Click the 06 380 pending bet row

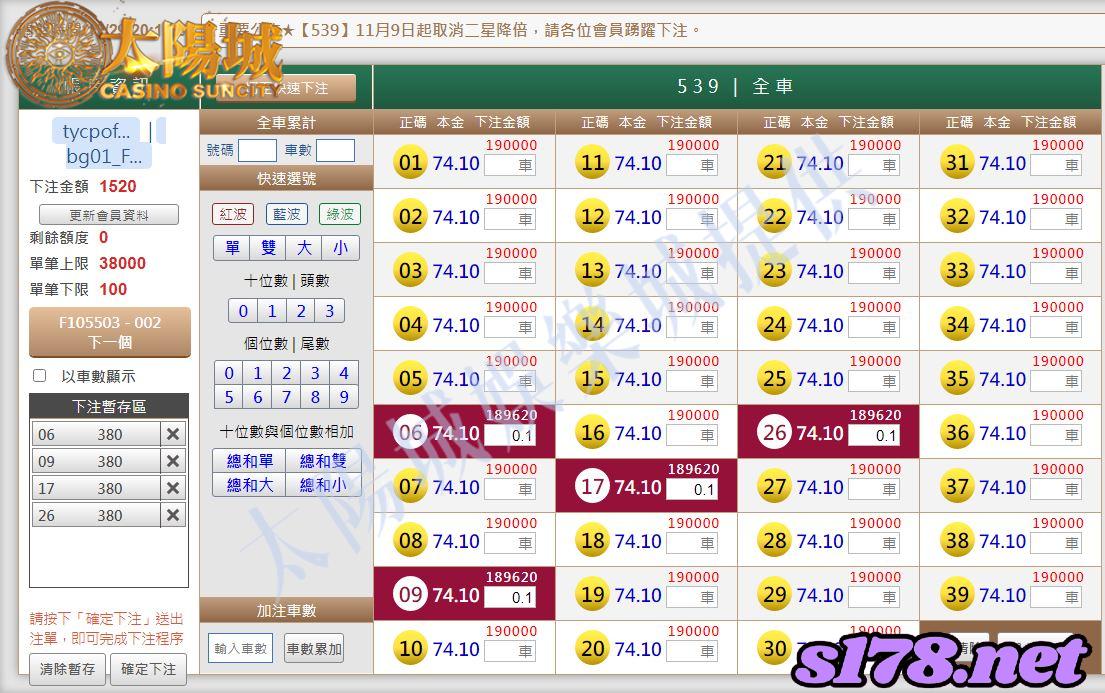coord(96,434)
